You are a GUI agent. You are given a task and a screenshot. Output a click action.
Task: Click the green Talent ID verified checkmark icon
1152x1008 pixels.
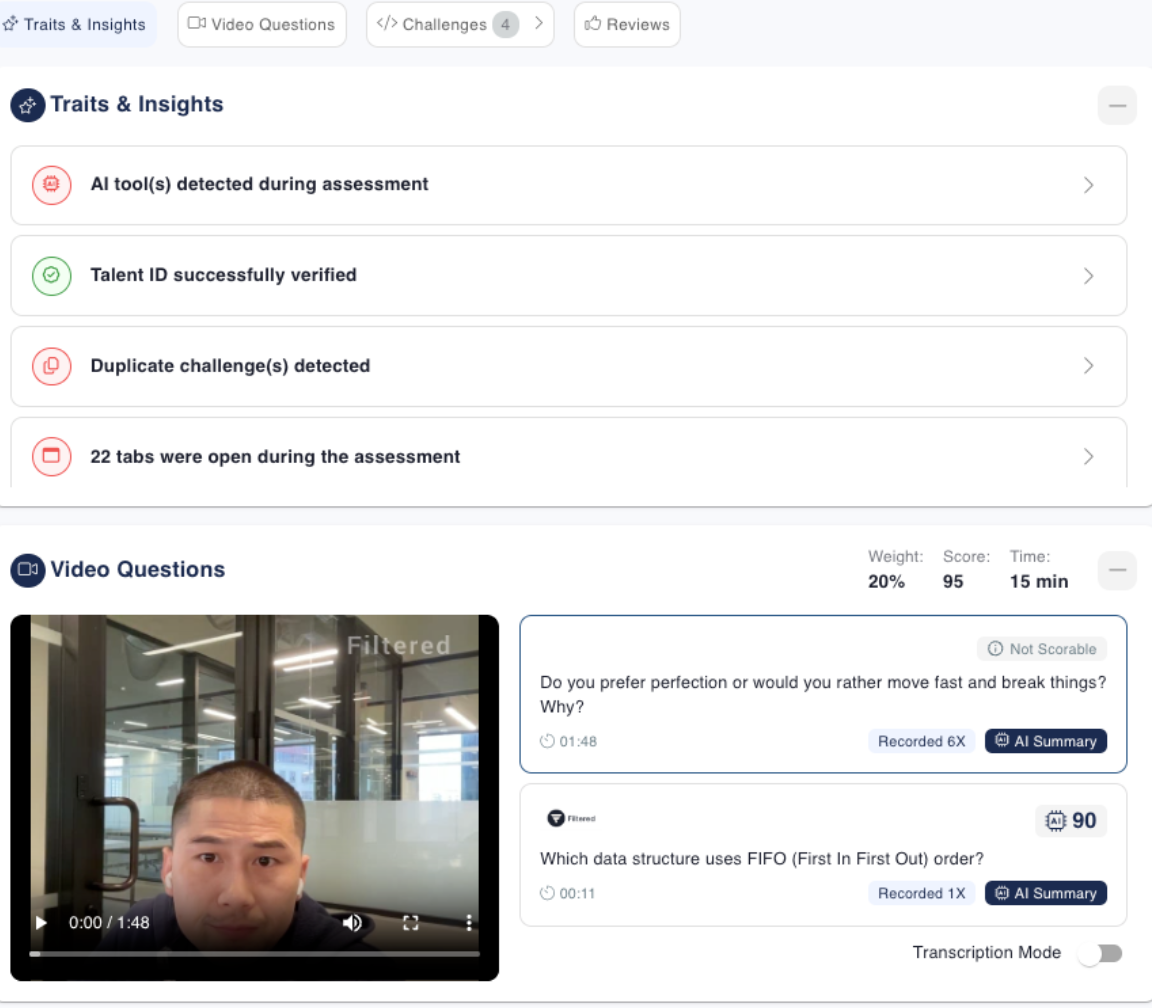(x=51, y=276)
